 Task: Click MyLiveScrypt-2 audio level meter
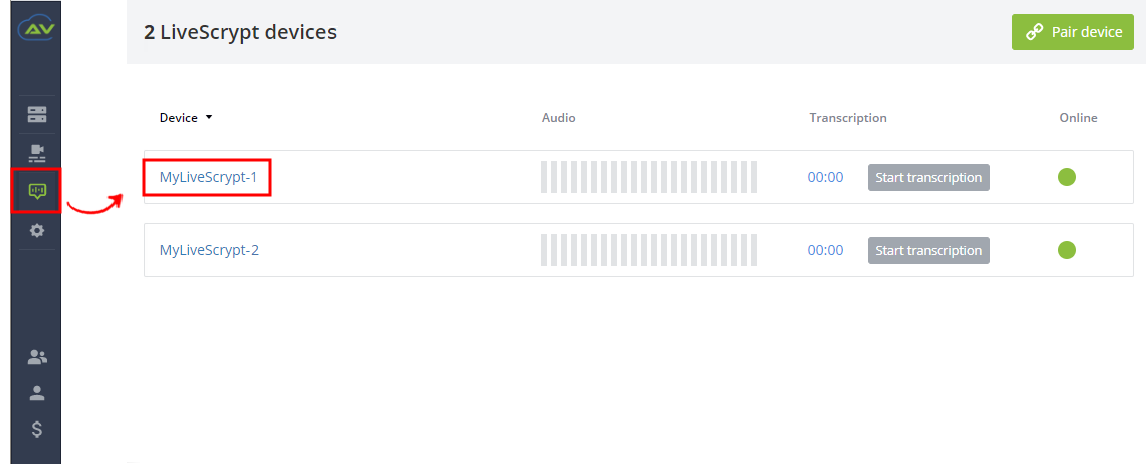coord(649,250)
